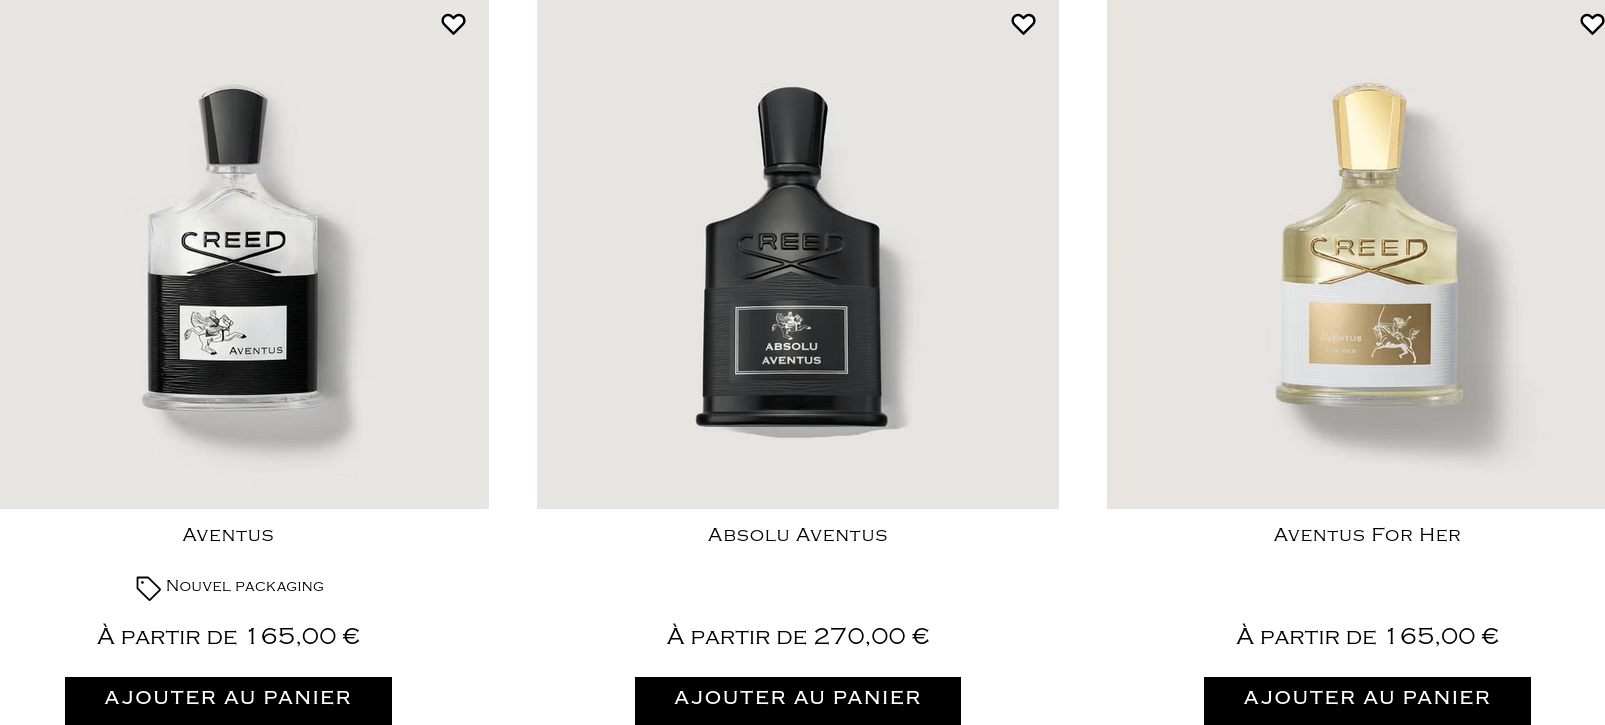Open the Aventus bottle product image
The height and width of the screenshot is (725, 1605).
[x=244, y=254]
